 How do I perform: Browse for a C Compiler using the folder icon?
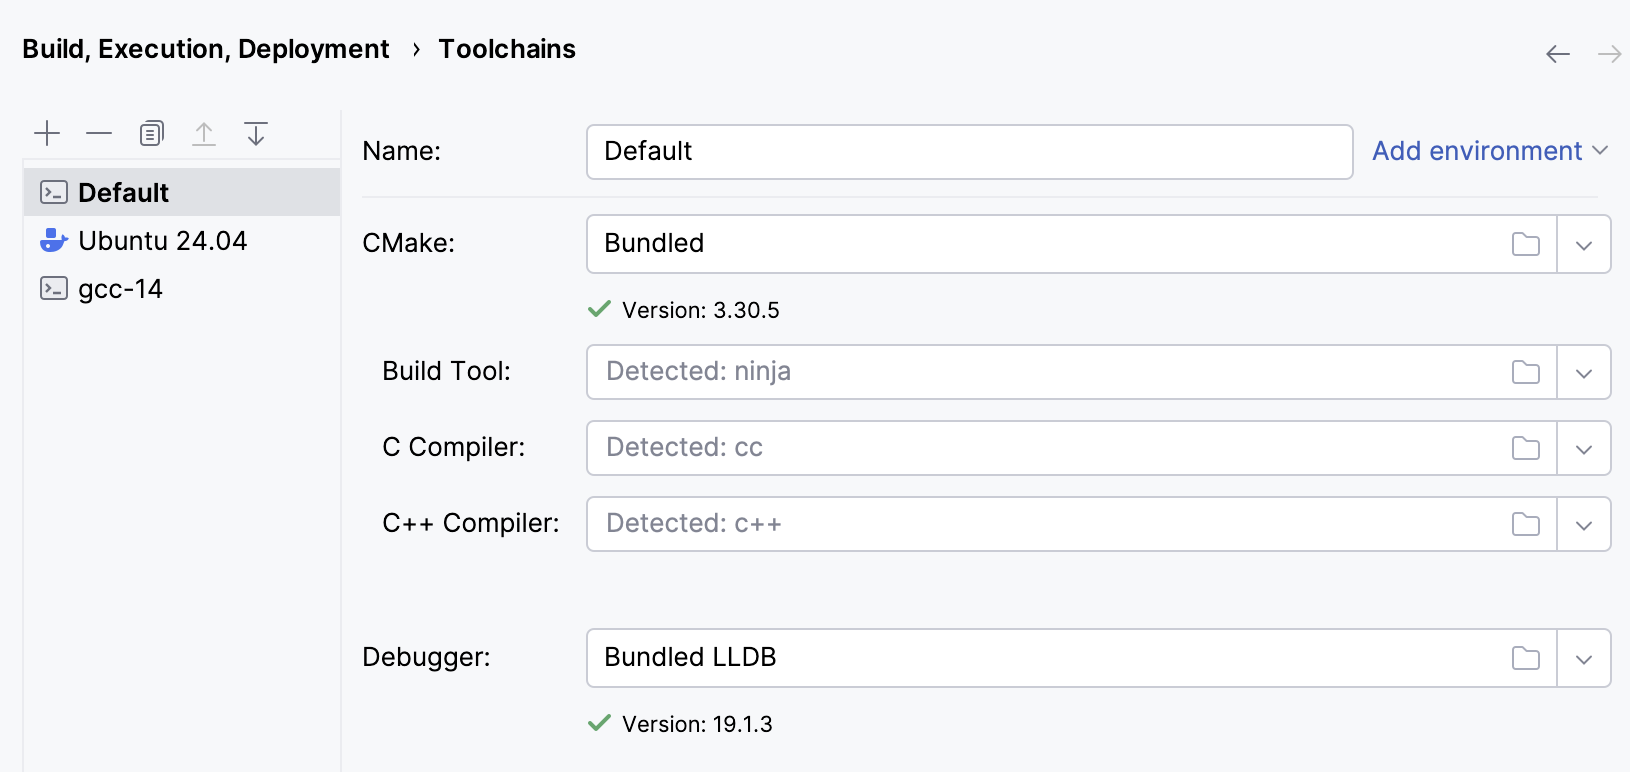[1525, 448]
